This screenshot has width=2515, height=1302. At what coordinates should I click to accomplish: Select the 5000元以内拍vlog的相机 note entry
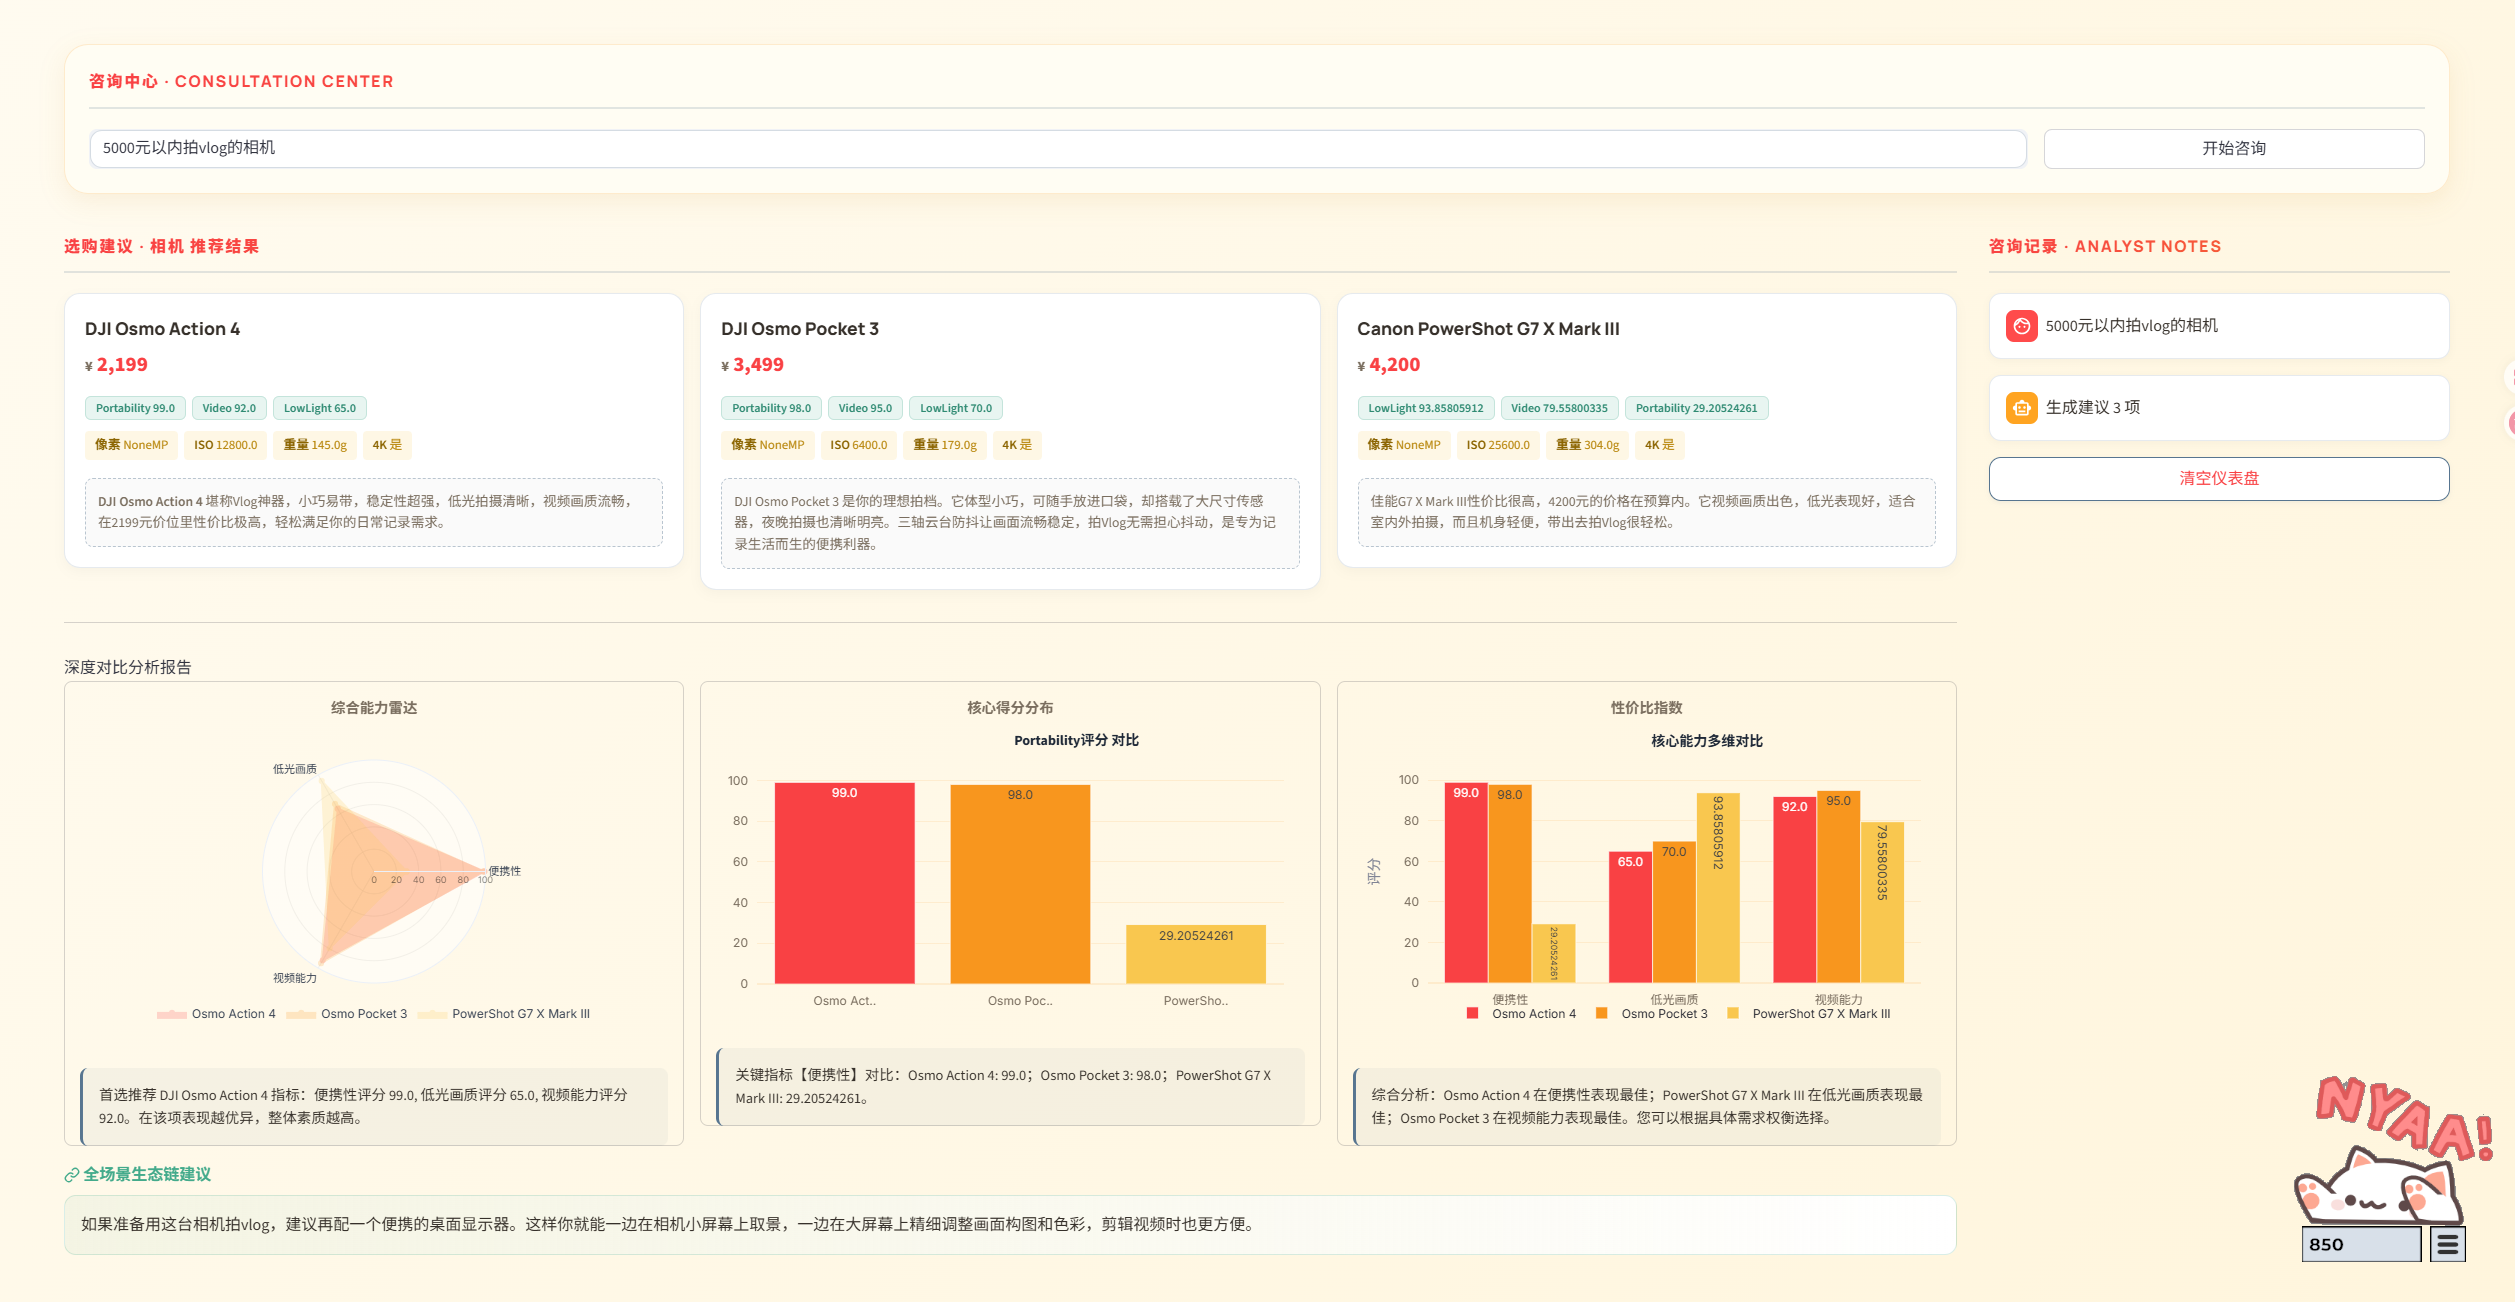[x=2218, y=326]
